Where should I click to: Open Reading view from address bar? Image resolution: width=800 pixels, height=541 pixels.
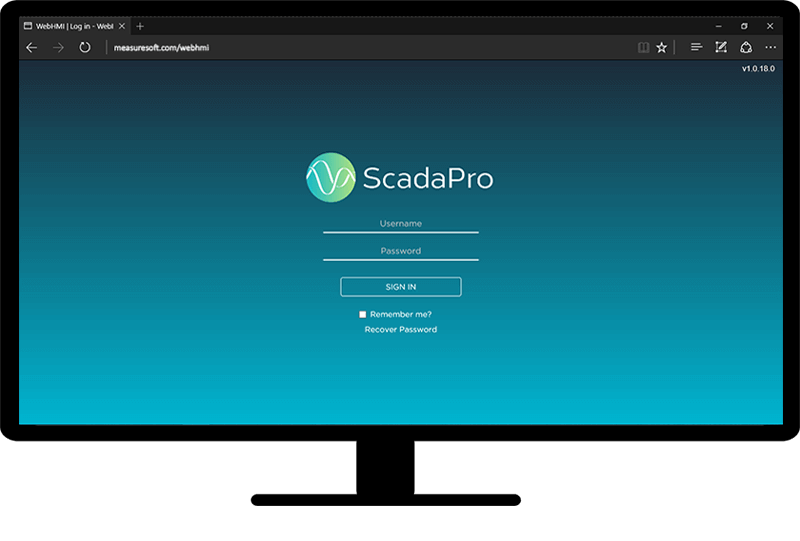[x=644, y=47]
